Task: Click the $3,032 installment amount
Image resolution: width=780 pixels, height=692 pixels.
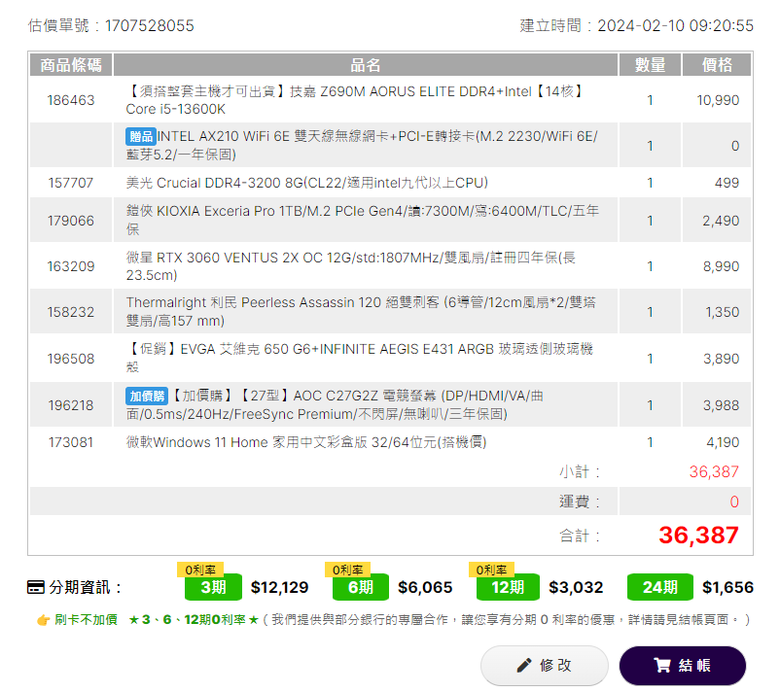Action: click(x=576, y=588)
